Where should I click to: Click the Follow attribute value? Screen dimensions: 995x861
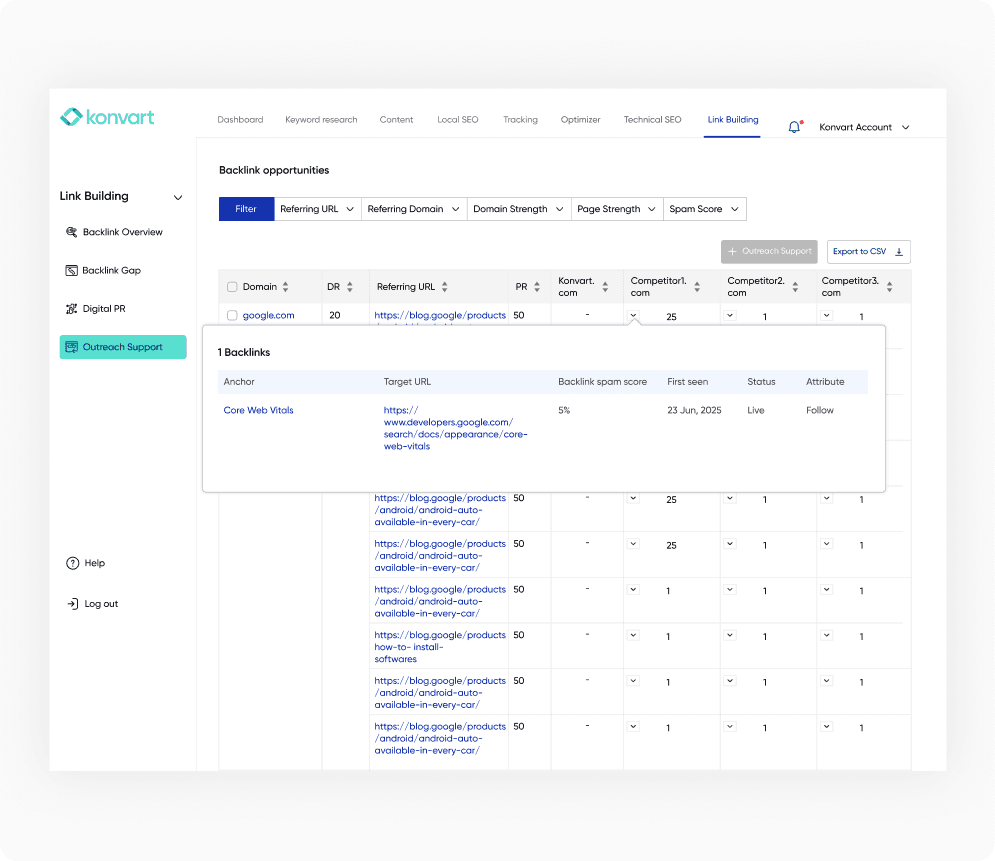(820, 411)
